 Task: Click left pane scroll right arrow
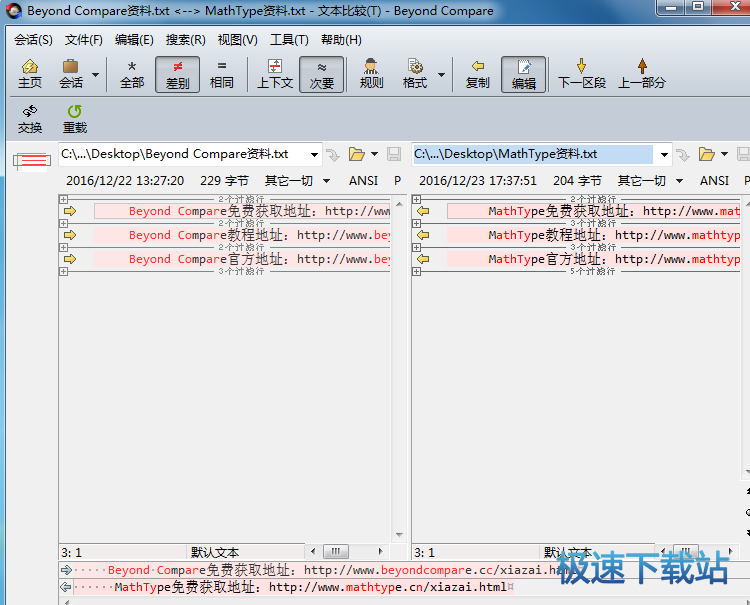tap(380, 551)
